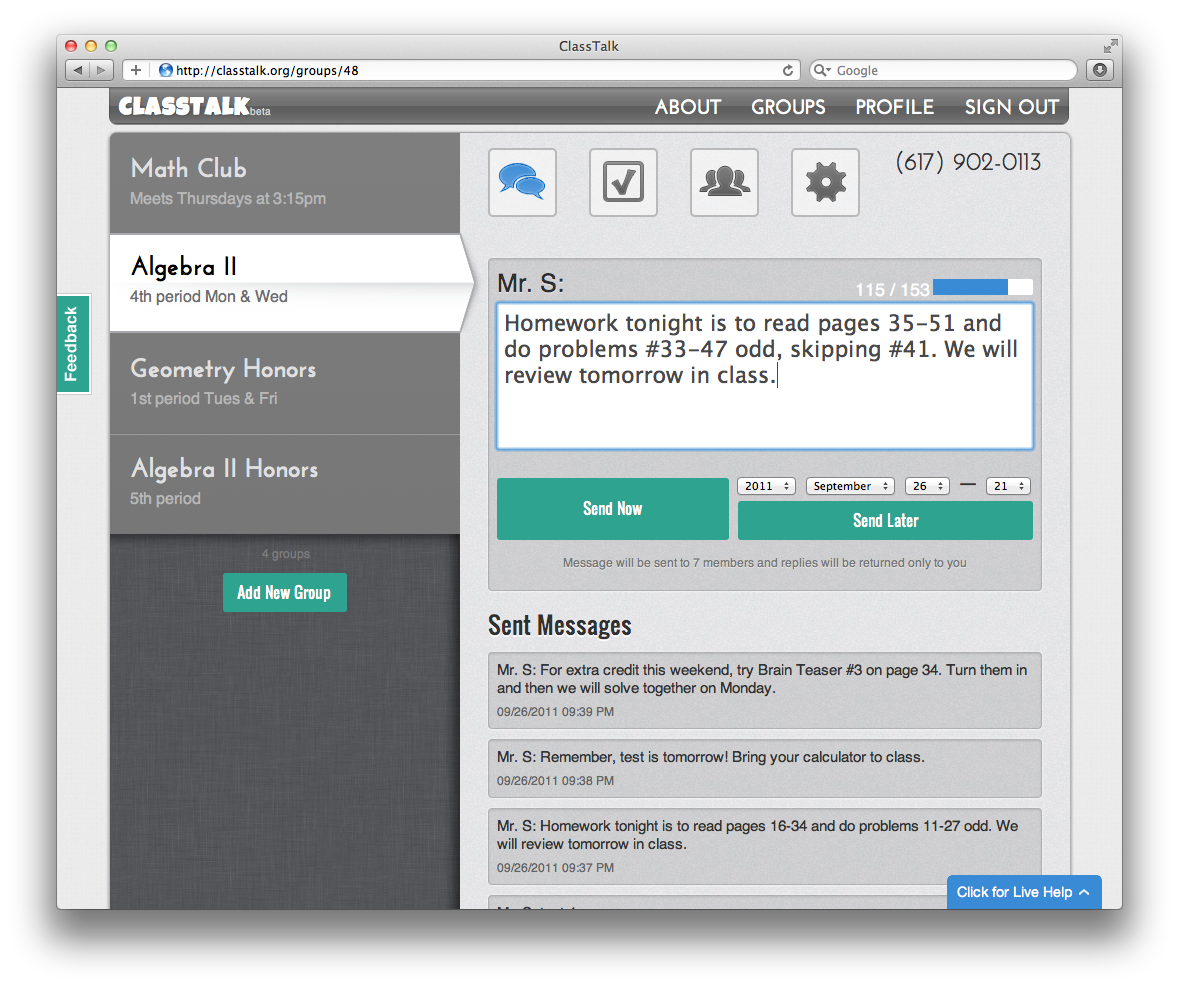This screenshot has height=988, width=1179.
Task: Open the browser downloads icon
Action: [x=1099, y=70]
